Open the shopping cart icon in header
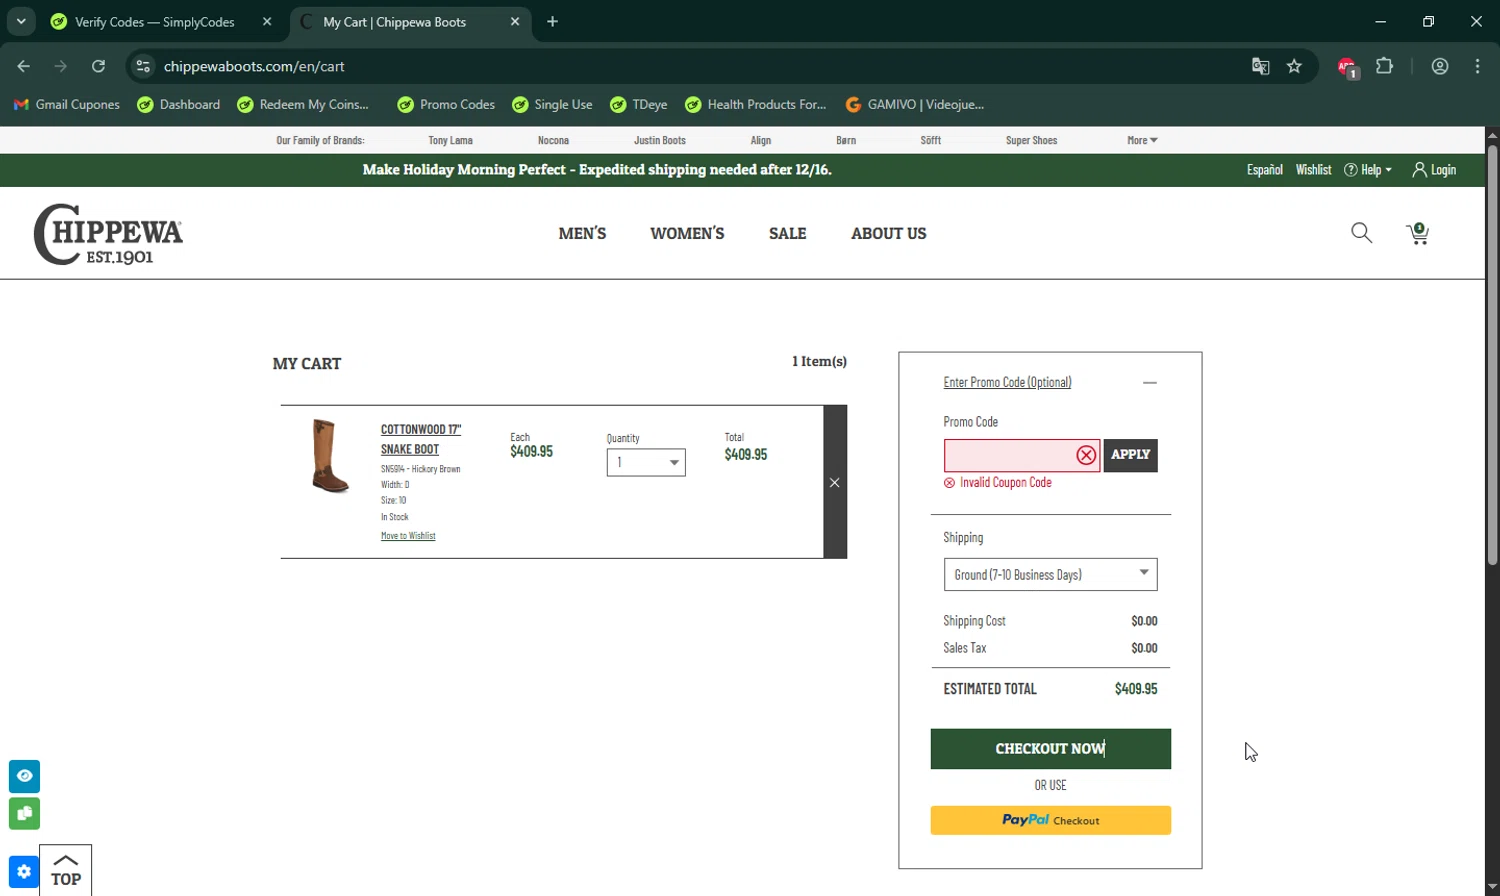The image size is (1500, 896). pos(1417,234)
